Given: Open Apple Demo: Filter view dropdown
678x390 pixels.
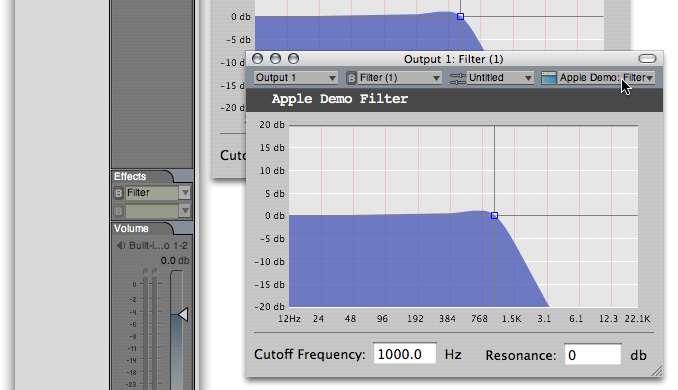Looking at the screenshot, I should (x=606, y=78).
